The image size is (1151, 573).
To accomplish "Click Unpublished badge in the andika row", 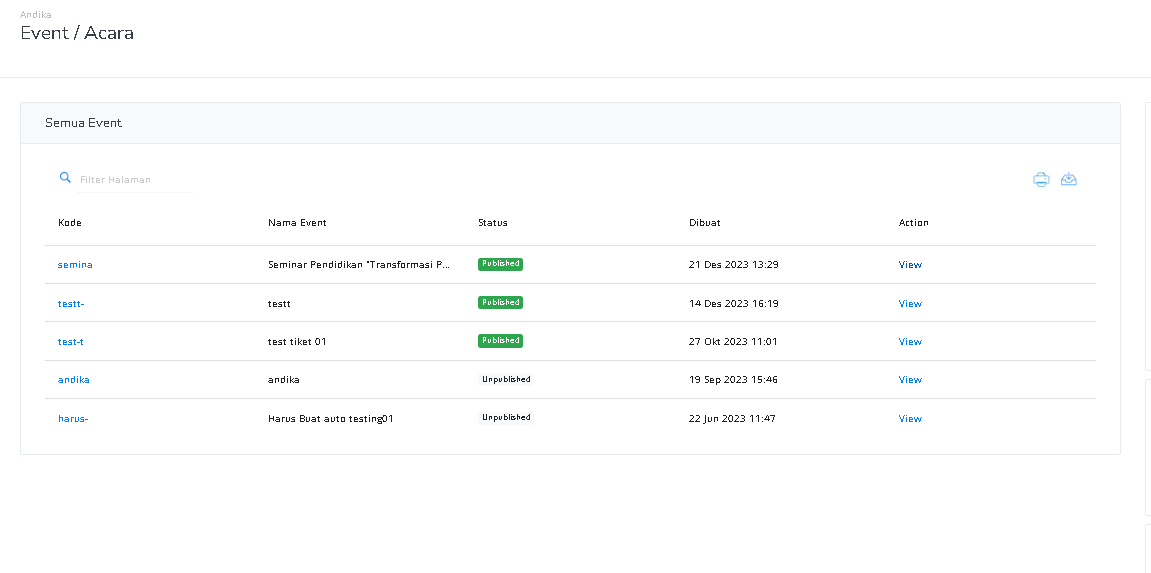I will pyautogui.click(x=506, y=379).
